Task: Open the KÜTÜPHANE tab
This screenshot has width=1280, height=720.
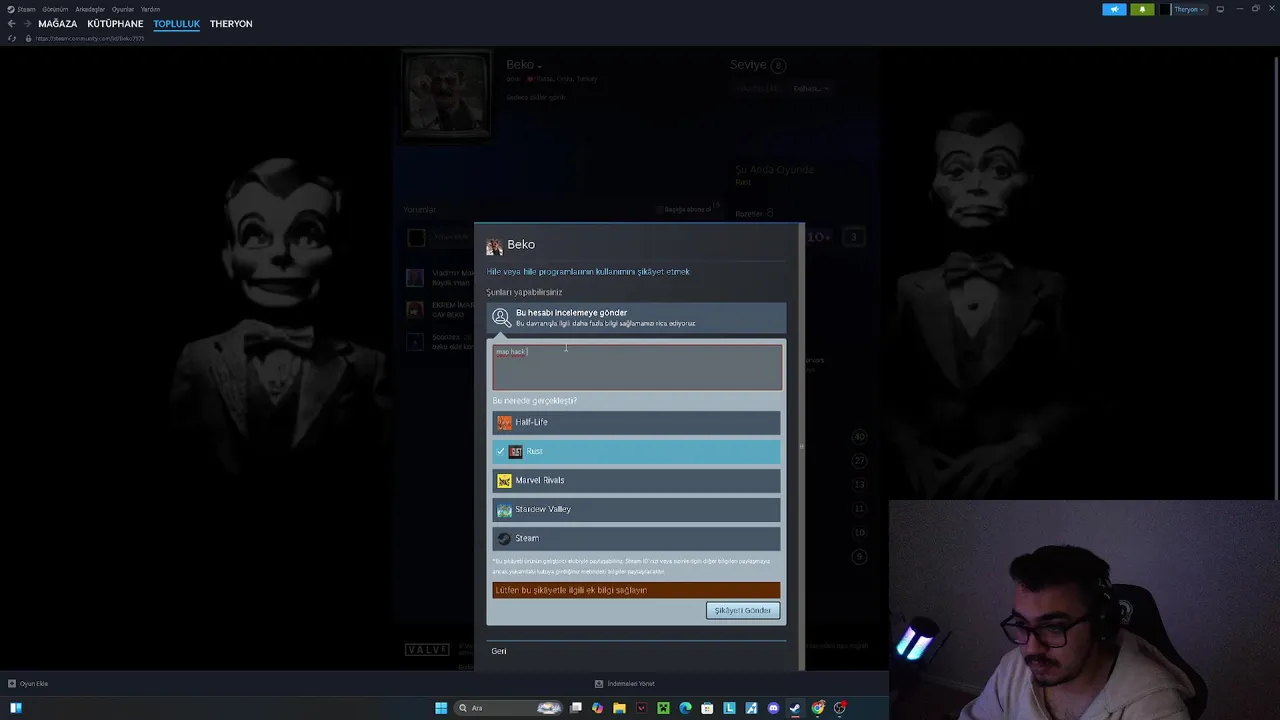Action: [115, 24]
